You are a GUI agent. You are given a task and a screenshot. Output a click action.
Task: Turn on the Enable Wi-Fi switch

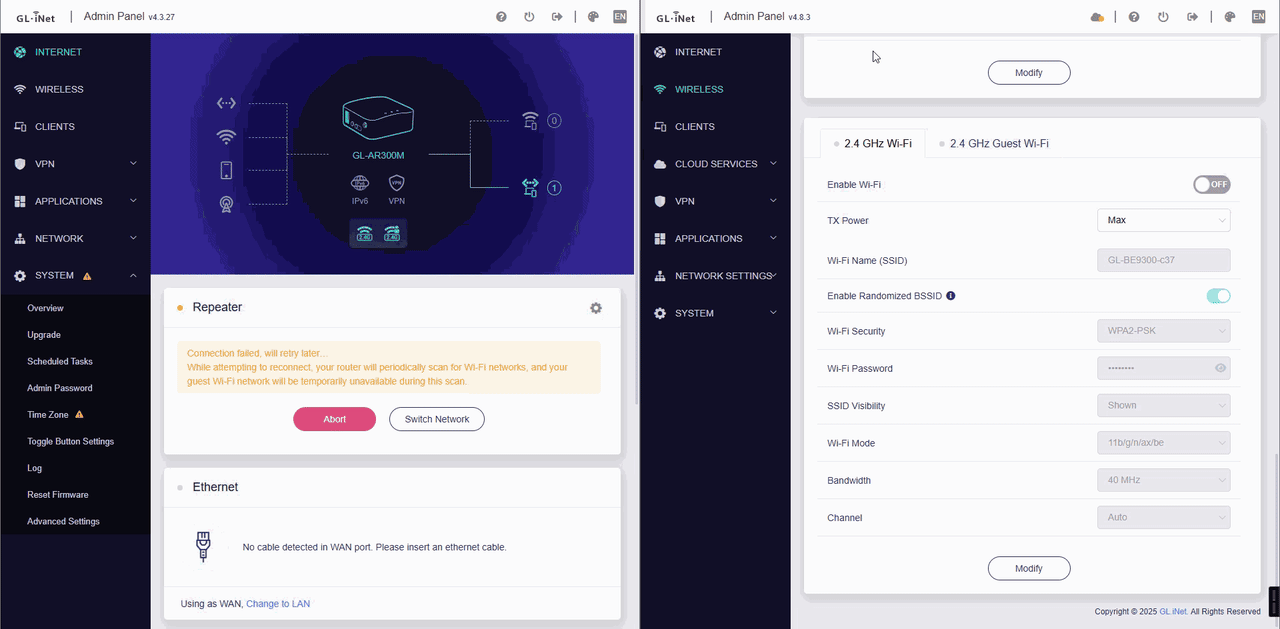[1211, 184]
